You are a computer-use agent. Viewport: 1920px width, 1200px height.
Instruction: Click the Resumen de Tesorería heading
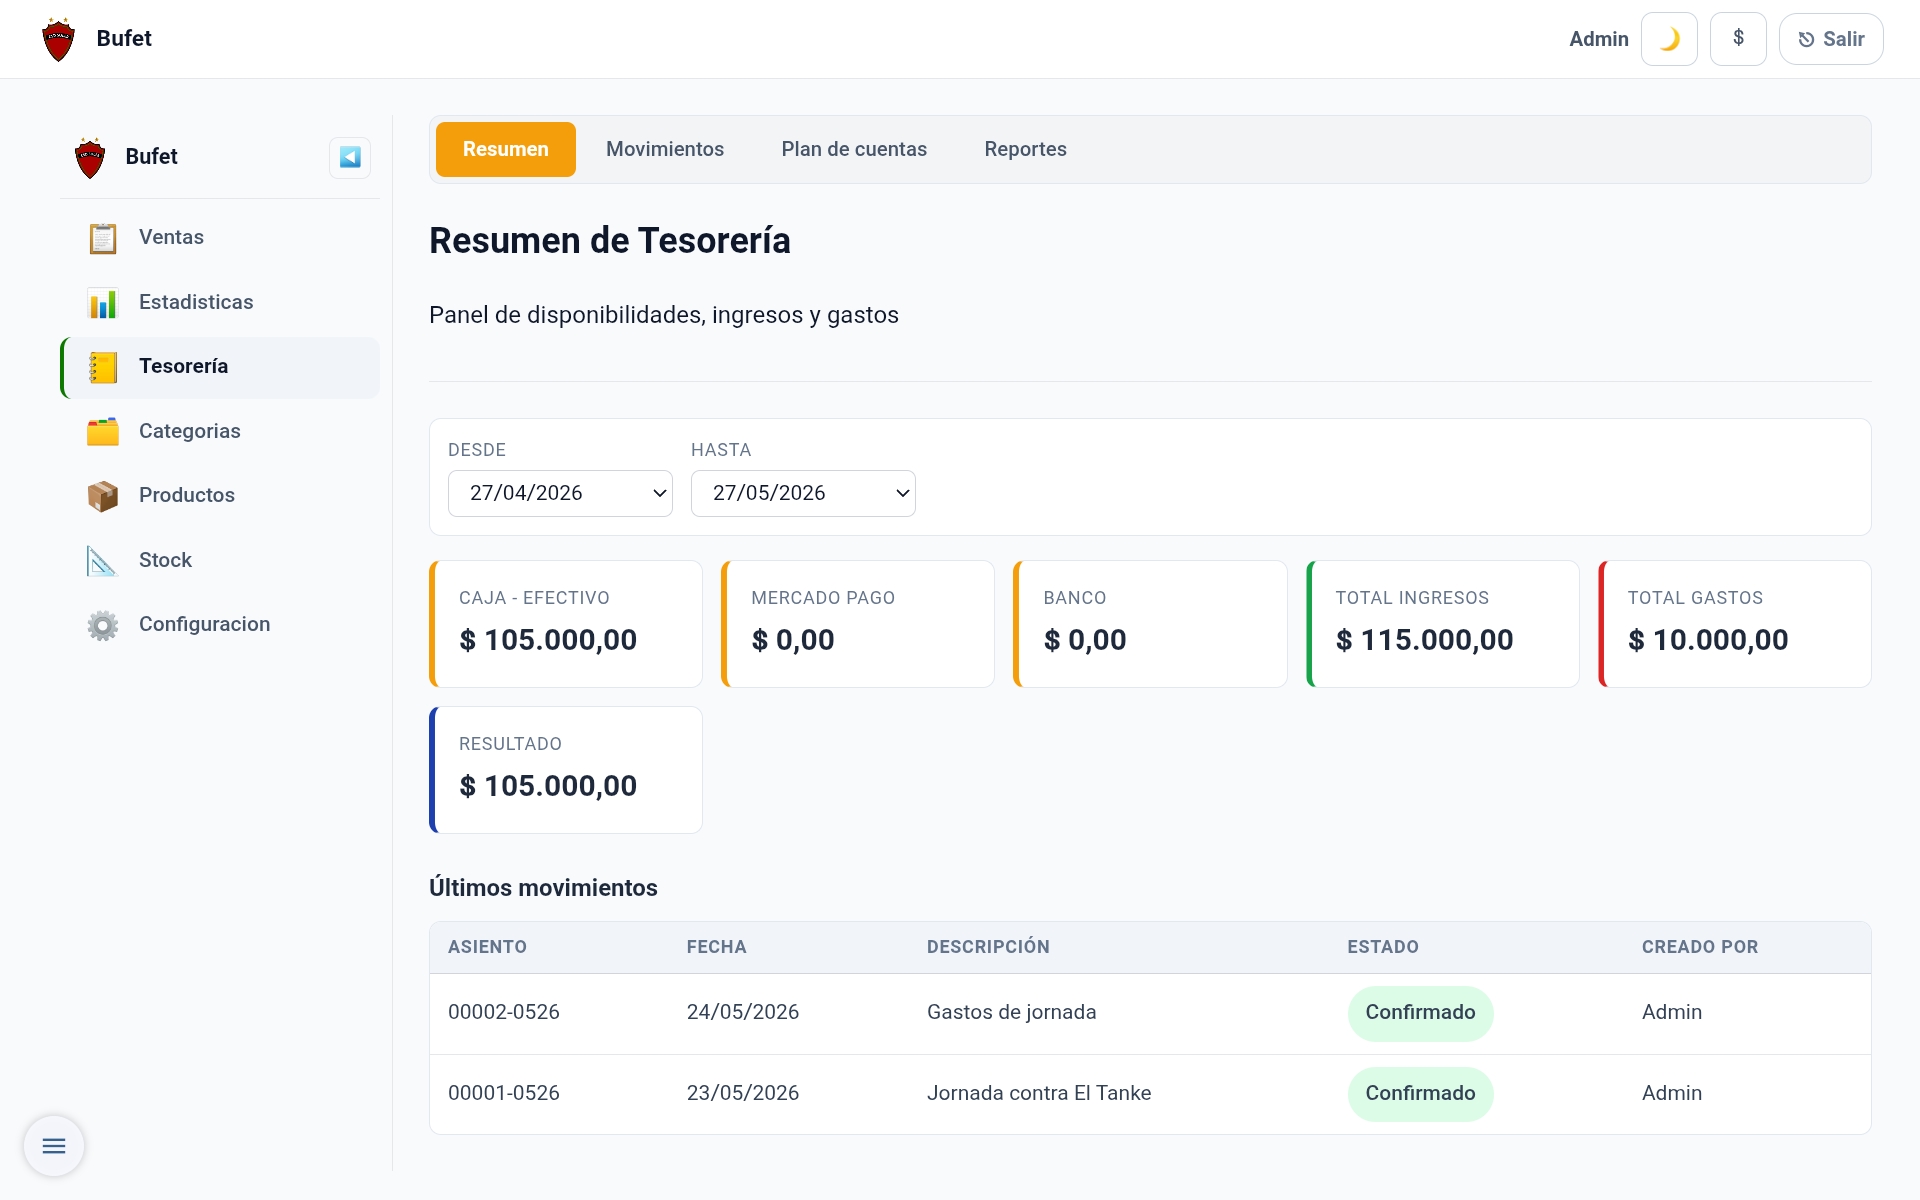pos(610,241)
